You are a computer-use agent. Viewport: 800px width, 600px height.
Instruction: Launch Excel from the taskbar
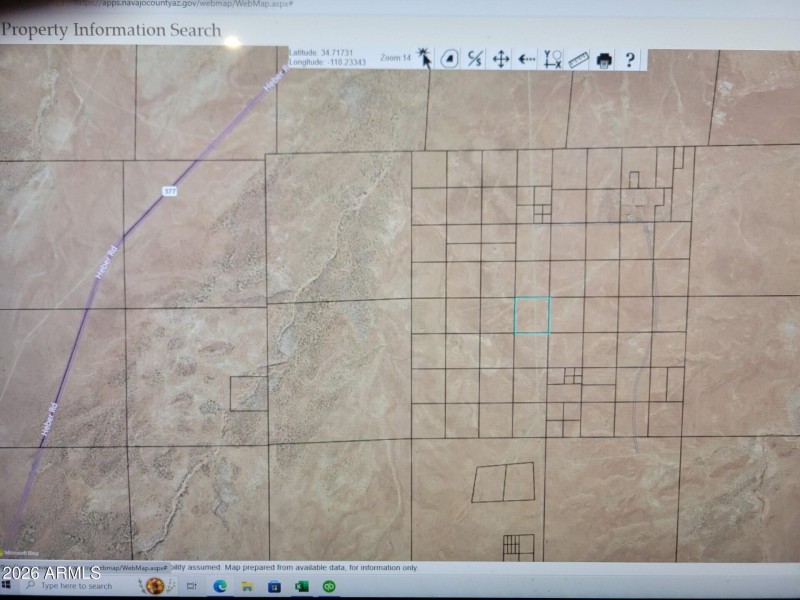click(x=299, y=584)
